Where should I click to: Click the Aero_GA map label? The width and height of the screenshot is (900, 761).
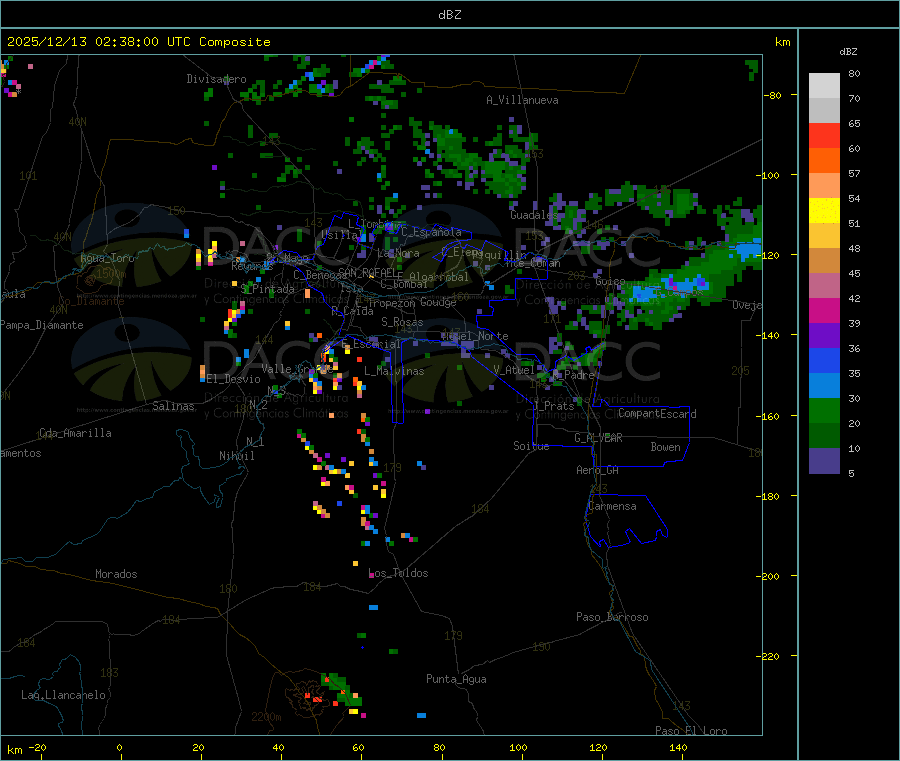[x=597, y=470]
